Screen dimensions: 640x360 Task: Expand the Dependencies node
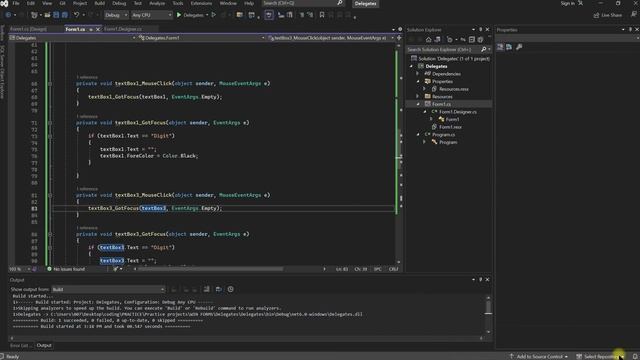point(418,74)
